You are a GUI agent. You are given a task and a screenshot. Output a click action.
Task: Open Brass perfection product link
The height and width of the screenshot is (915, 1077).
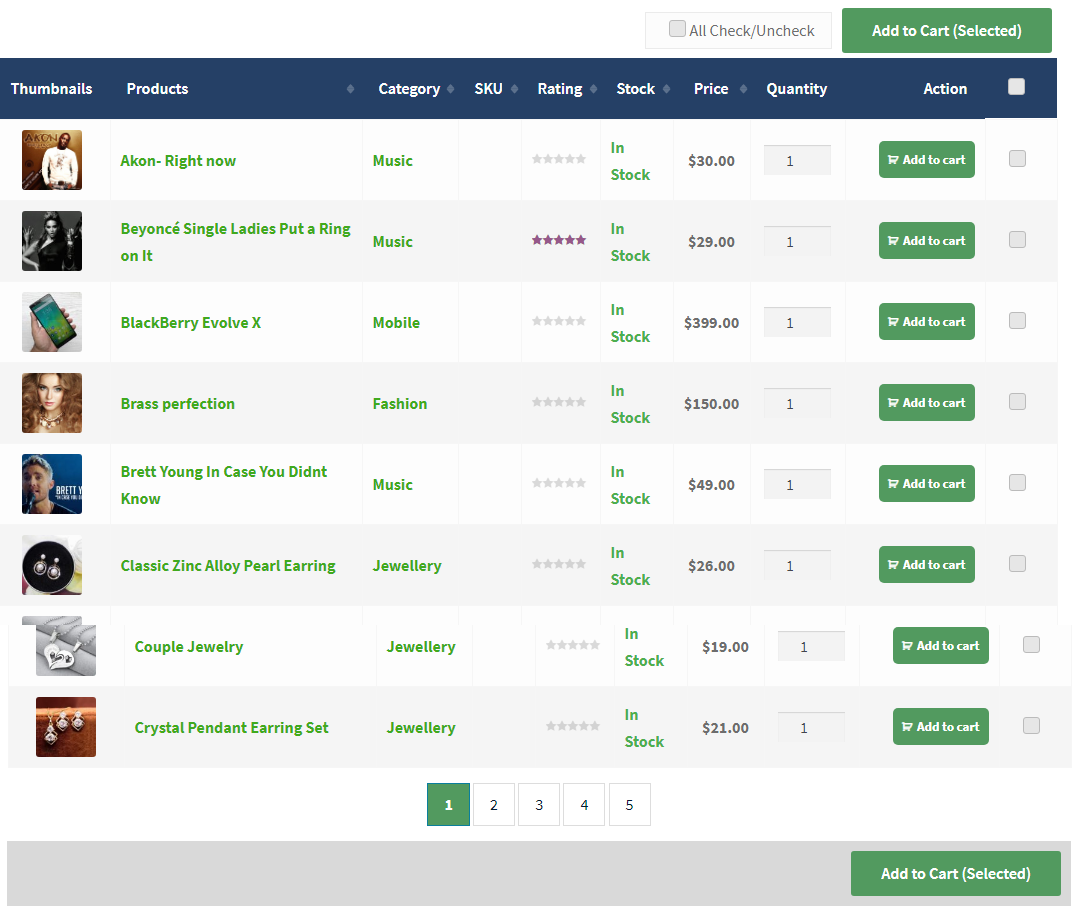[178, 404]
